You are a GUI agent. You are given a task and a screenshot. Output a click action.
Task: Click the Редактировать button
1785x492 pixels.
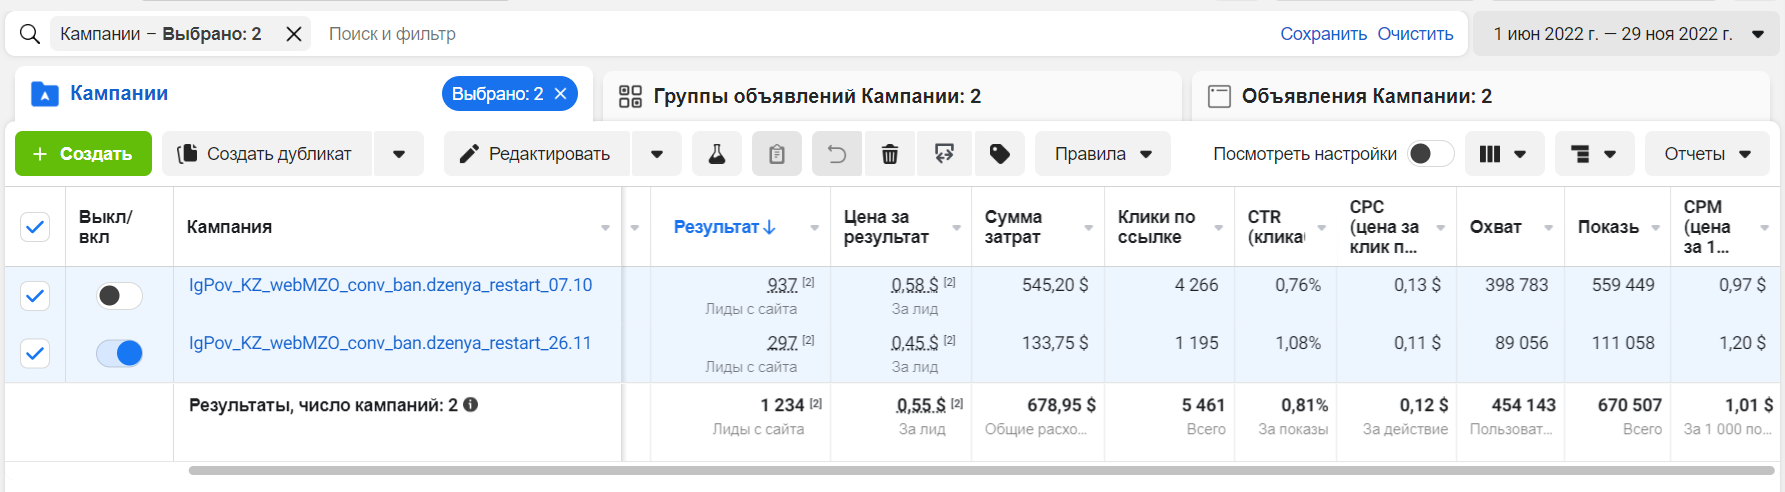pos(537,154)
